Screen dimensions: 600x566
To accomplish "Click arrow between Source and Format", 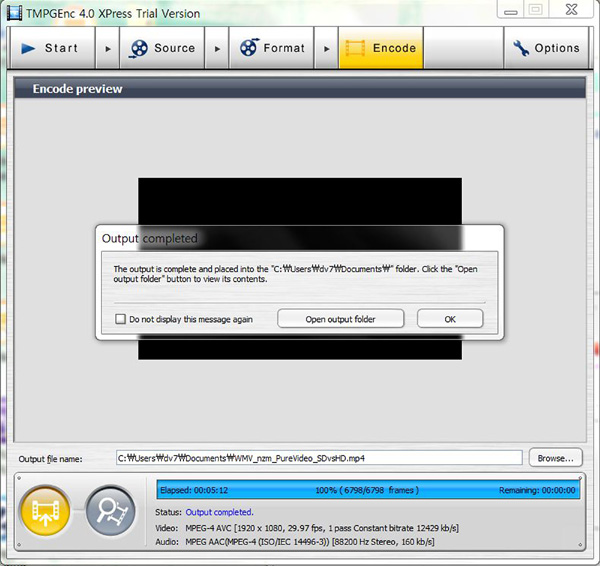I will [217, 49].
